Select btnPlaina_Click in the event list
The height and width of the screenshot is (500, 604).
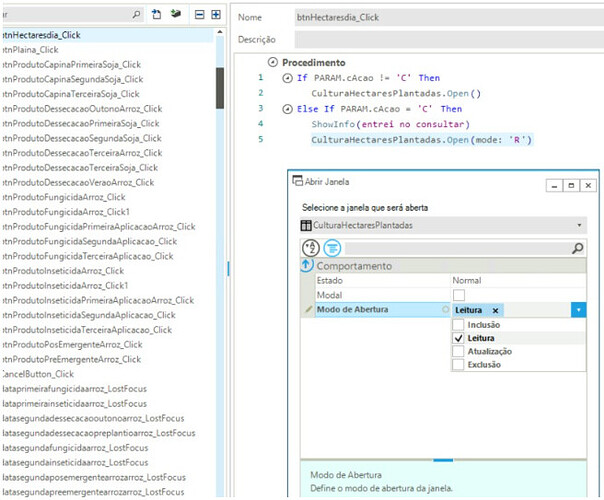29,49
